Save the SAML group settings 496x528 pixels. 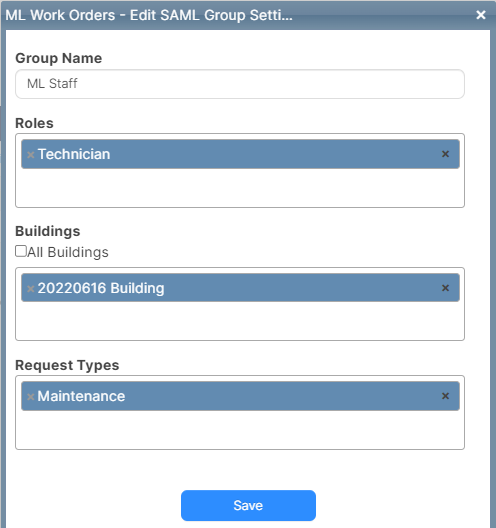tap(248, 505)
